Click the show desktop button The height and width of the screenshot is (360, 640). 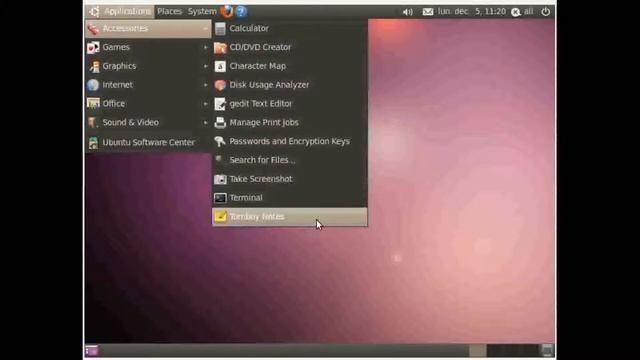(91, 351)
